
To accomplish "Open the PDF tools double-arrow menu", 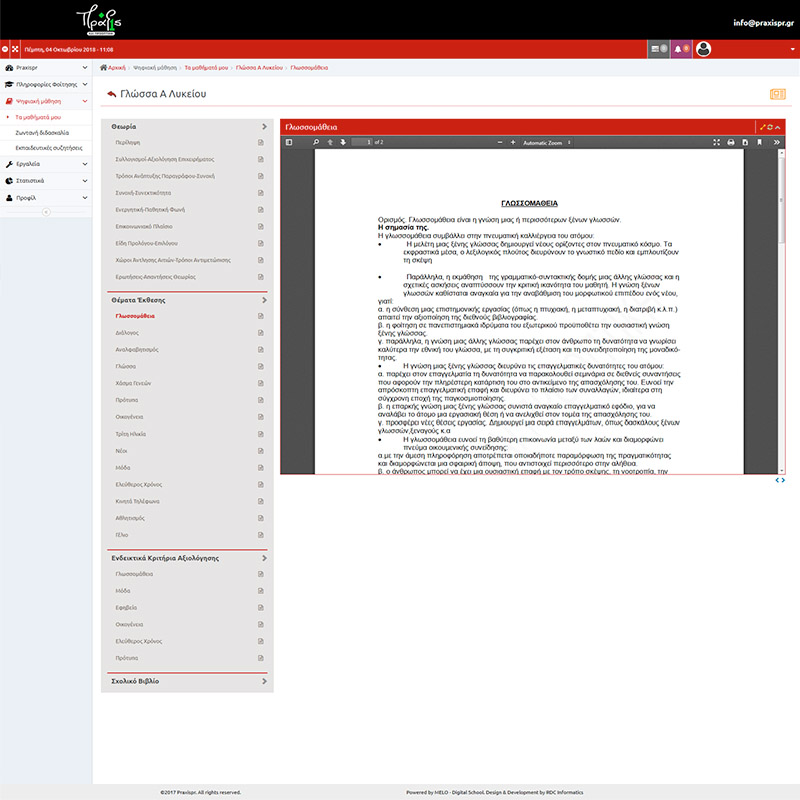I will (776, 143).
